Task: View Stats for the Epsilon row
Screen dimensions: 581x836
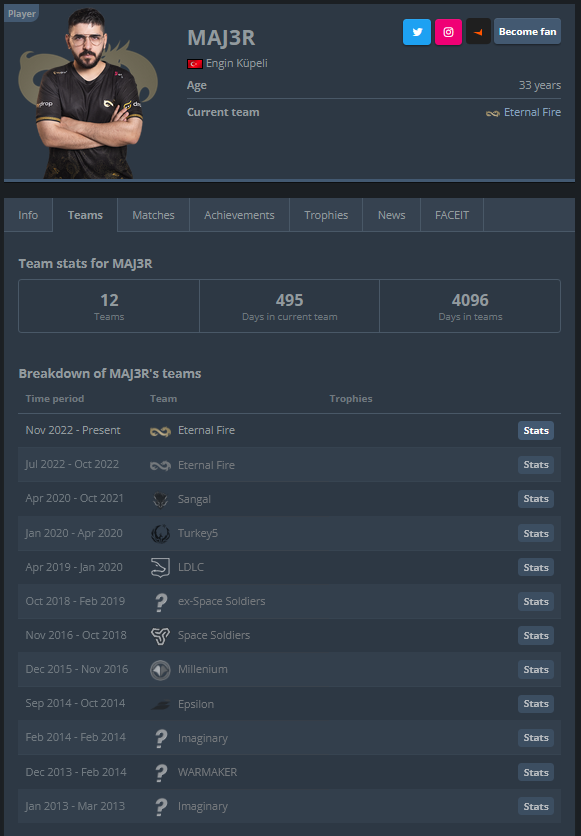Action: (536, 704)
